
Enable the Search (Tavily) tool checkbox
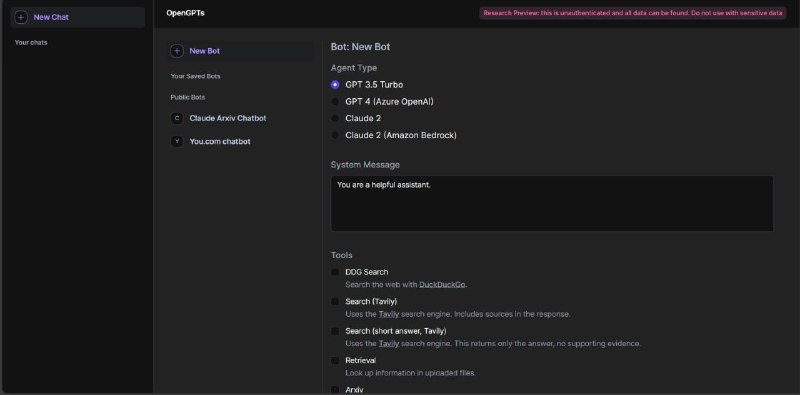(x=335, y=302)
